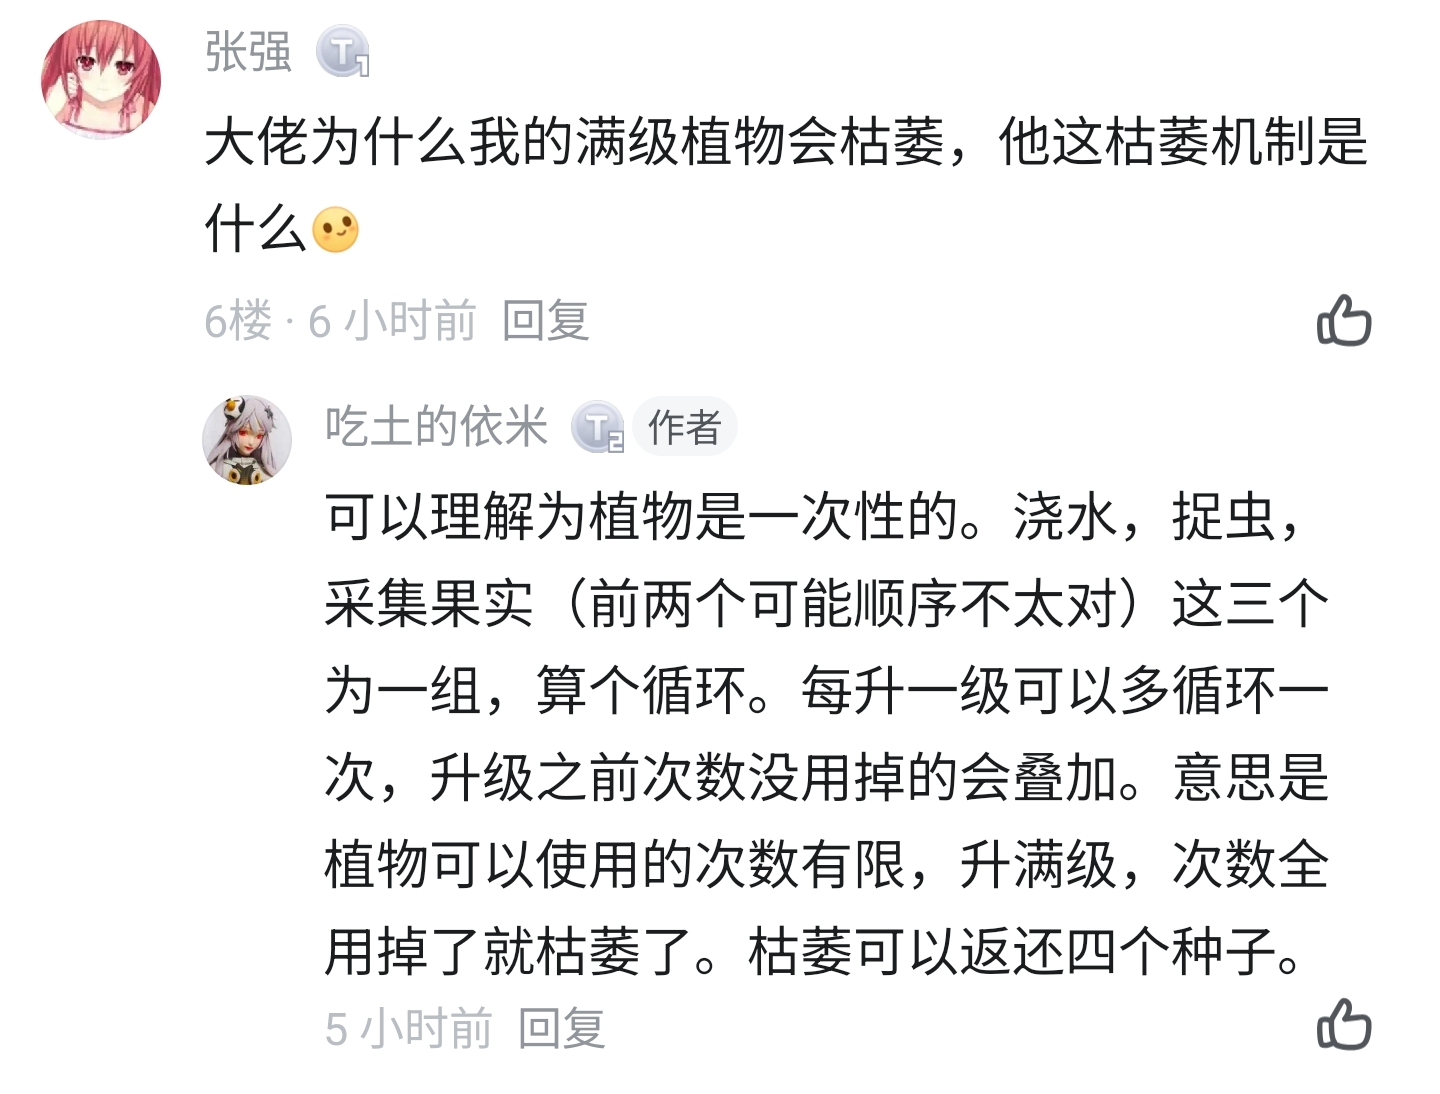This screenshot has height=1094, width=1440.
Task: Click the 6楼 floor label
Action: tap(238, 321)
